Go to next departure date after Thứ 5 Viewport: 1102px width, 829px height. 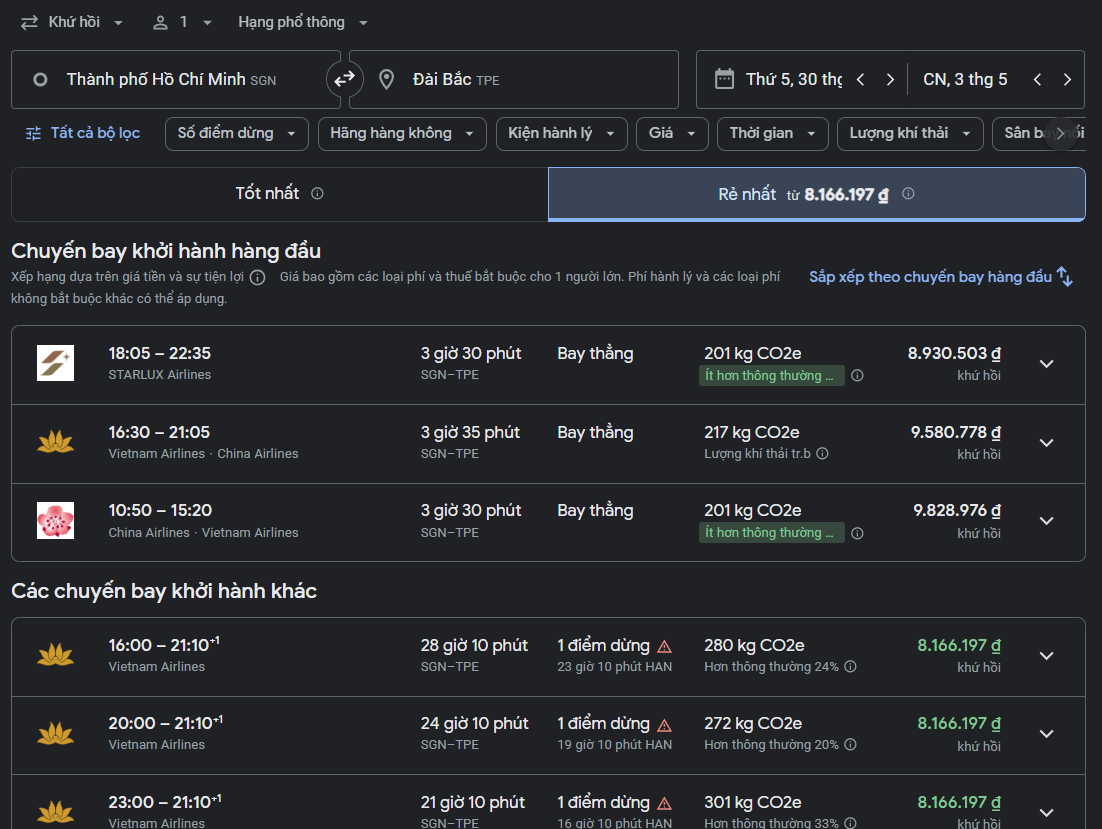click(x=890, y=80)
